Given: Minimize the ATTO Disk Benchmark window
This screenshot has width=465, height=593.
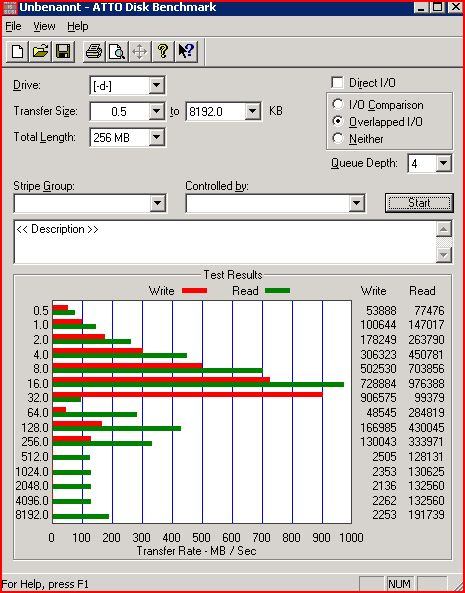Looking at the screenshot, I should click(422, 8).
